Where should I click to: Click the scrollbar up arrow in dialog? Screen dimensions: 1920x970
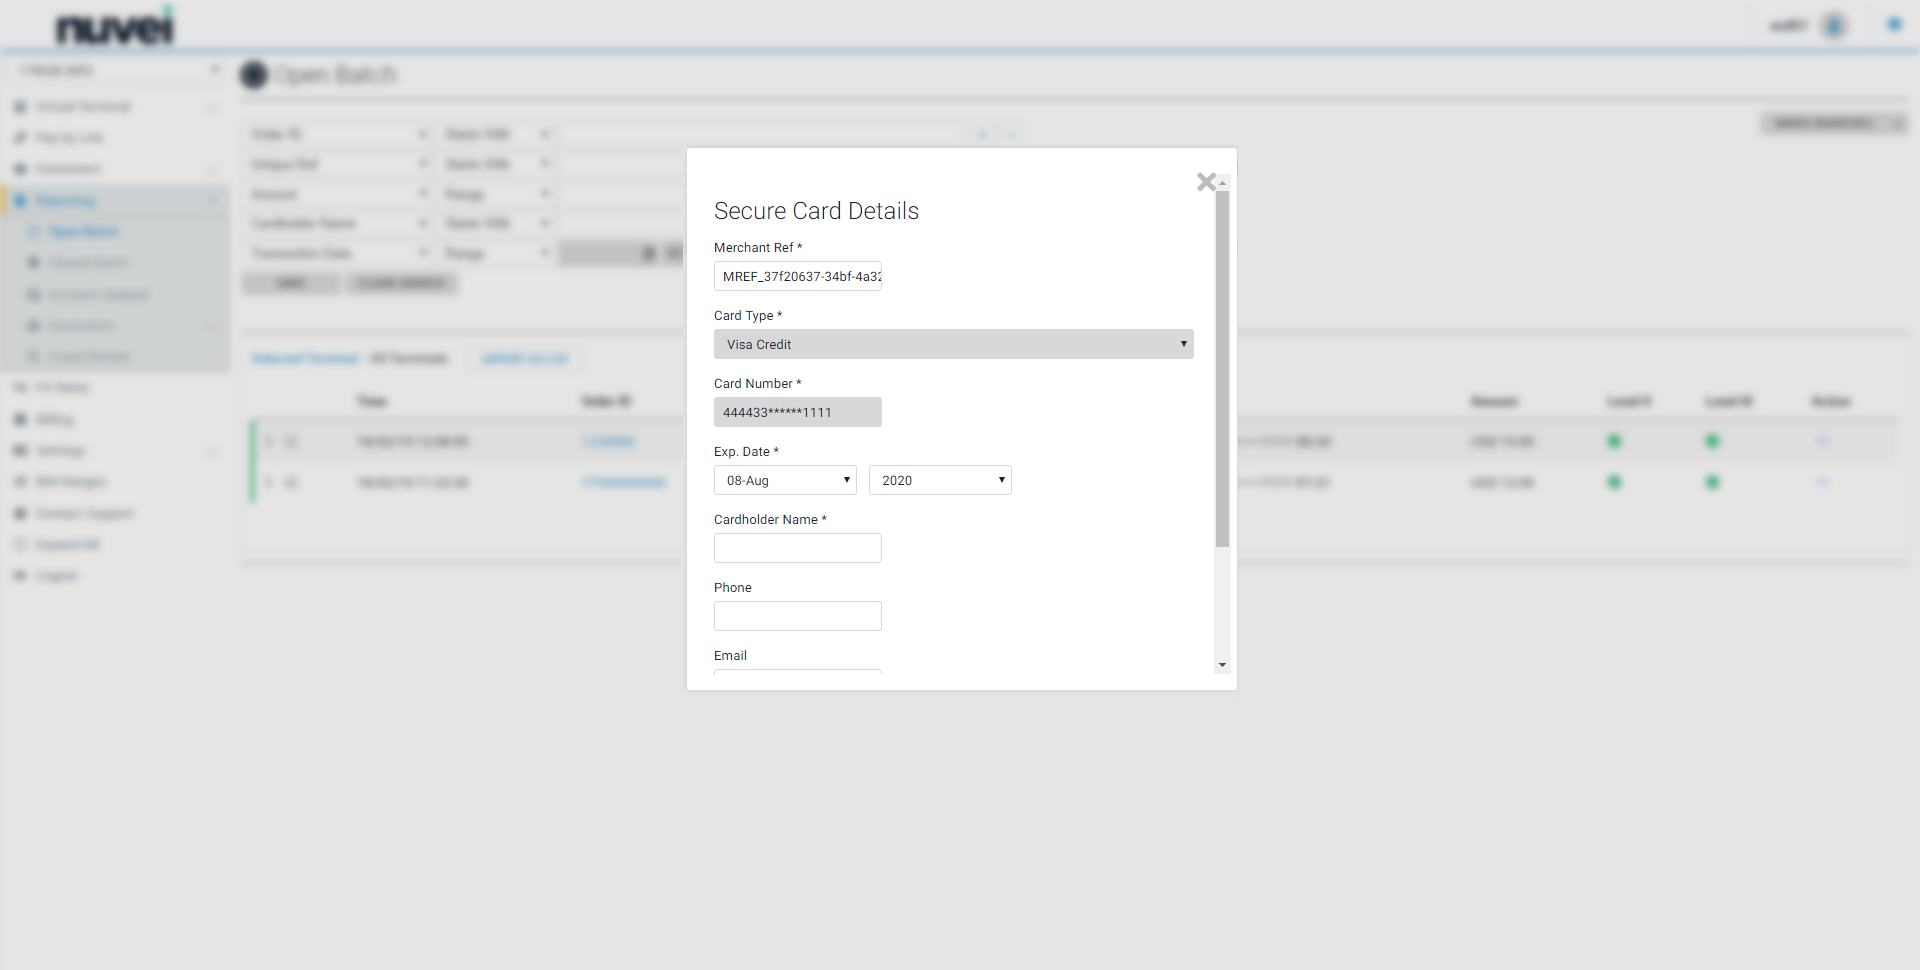coord(1222,184)
